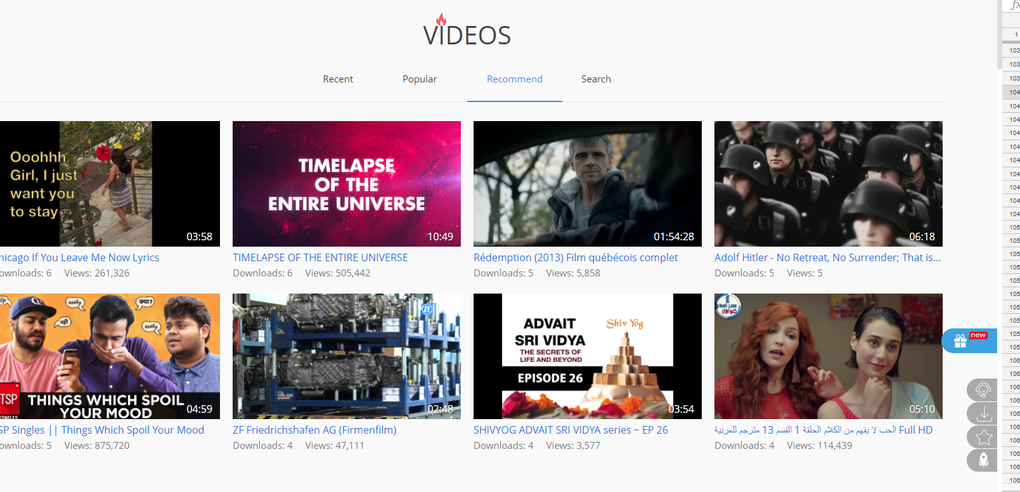1020x492 pixels.
Task: Click Chicago If You Leave Me Now Lyrics link
Action: click(x=79, y=257)
